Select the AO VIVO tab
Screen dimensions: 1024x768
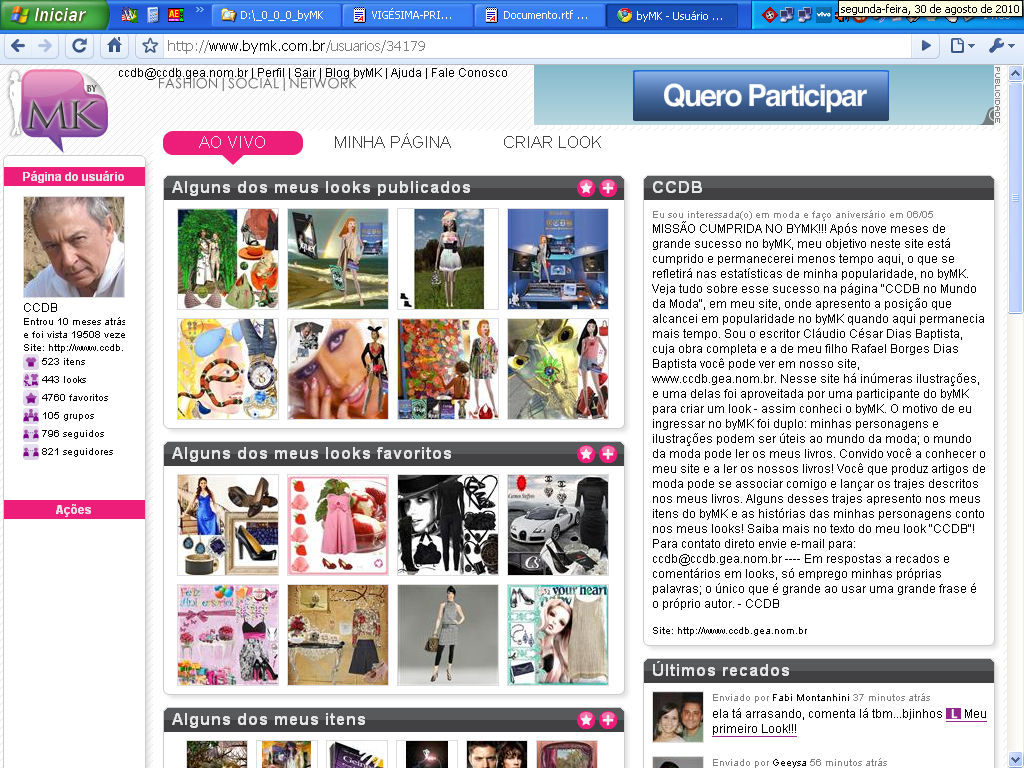click(232, 142)
